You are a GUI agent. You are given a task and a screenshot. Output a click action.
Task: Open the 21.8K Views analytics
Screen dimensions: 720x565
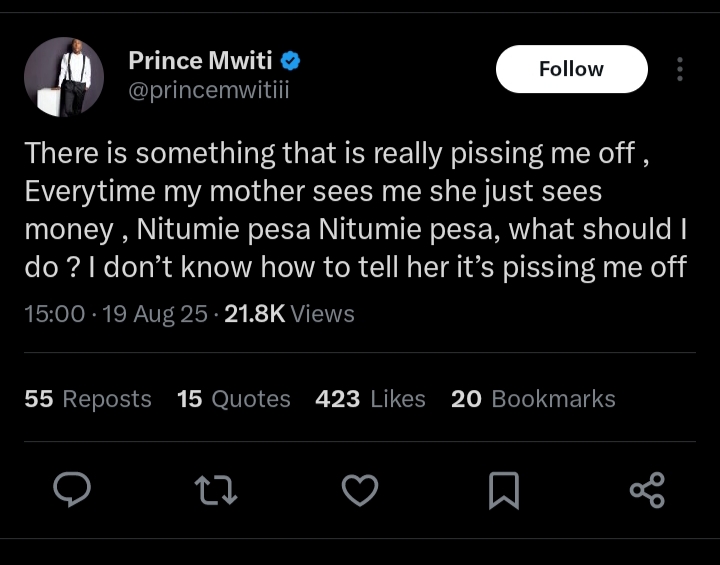coord(289,314)
